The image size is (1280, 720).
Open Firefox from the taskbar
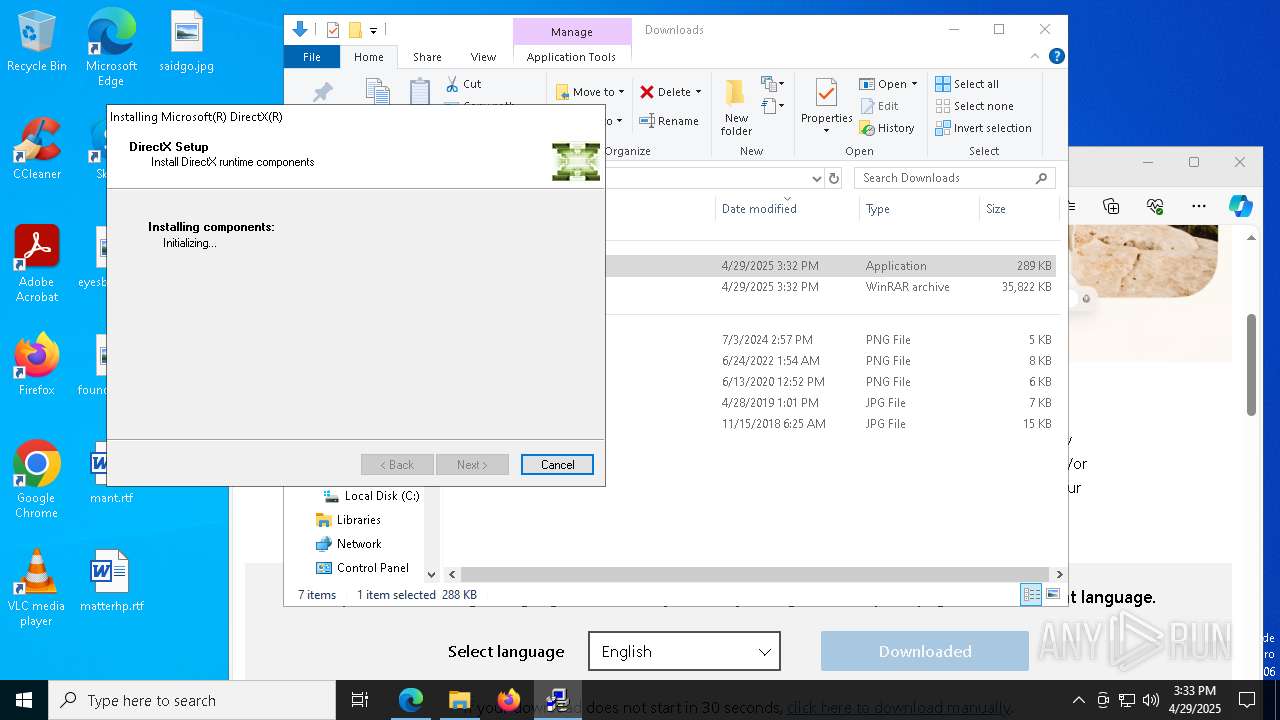point(509,700)
